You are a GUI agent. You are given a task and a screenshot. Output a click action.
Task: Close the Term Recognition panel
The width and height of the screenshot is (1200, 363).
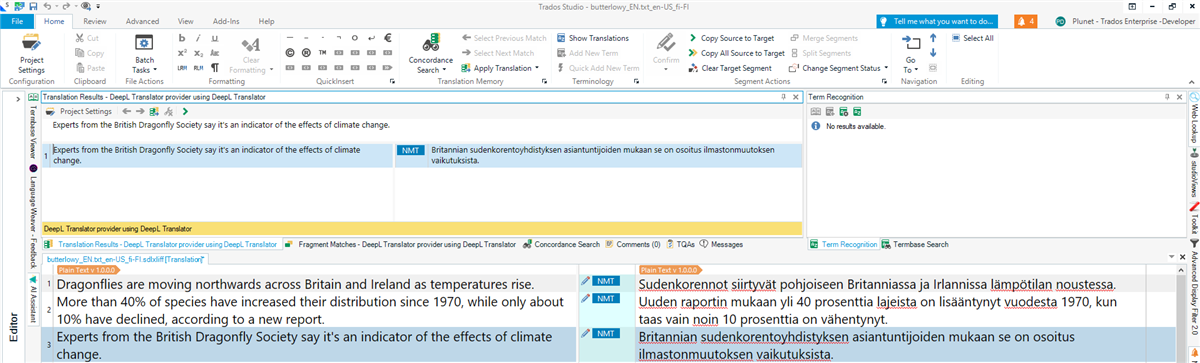point(1180,96)
